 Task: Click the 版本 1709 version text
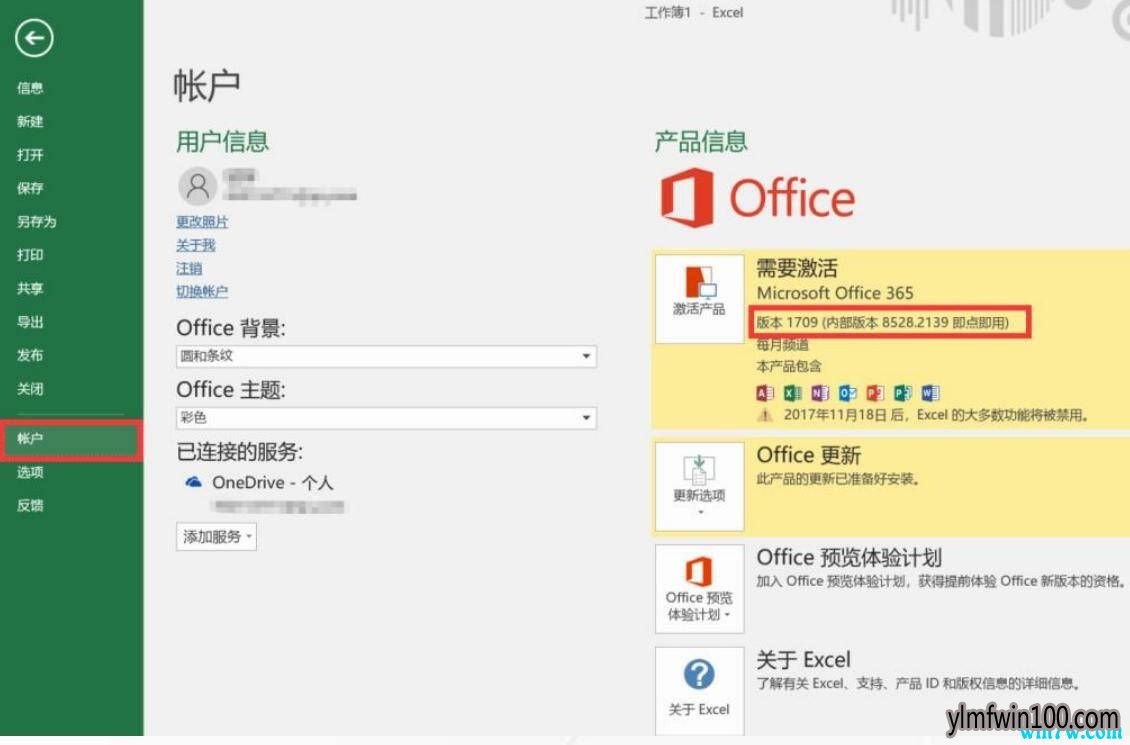click(x=882, y=322)
